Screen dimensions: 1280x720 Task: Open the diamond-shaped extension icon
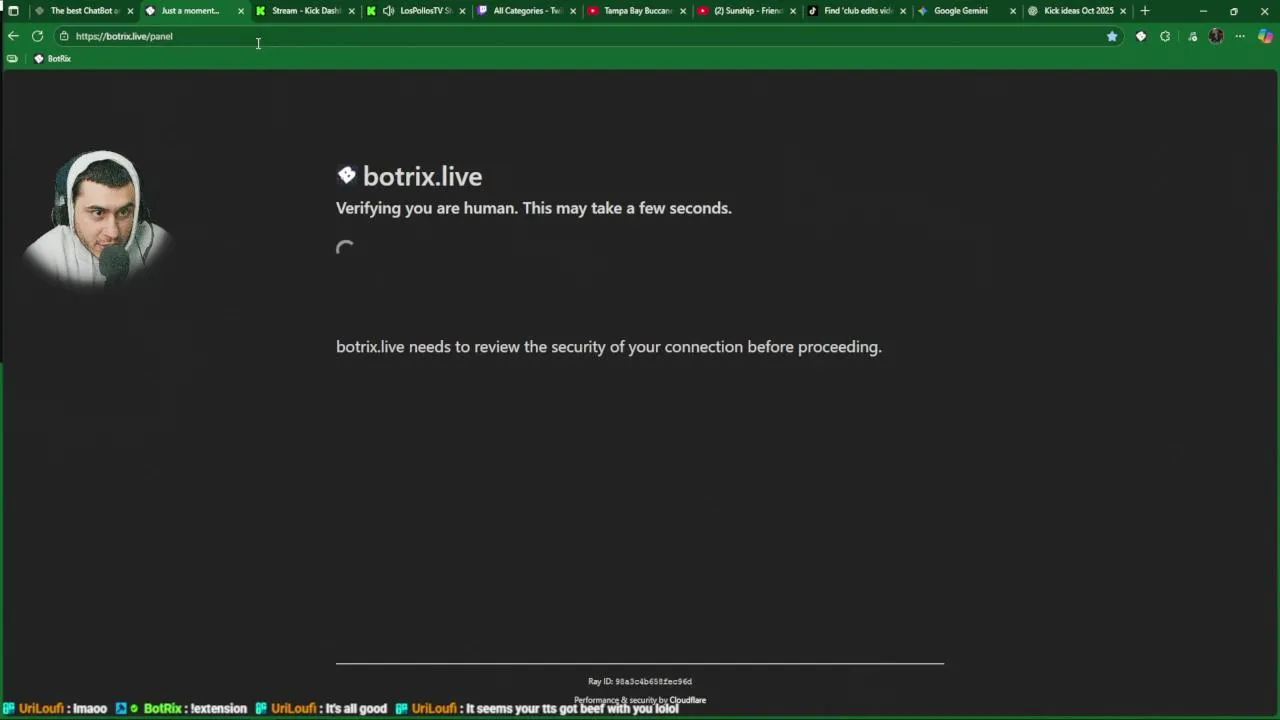click(1141, 36)
